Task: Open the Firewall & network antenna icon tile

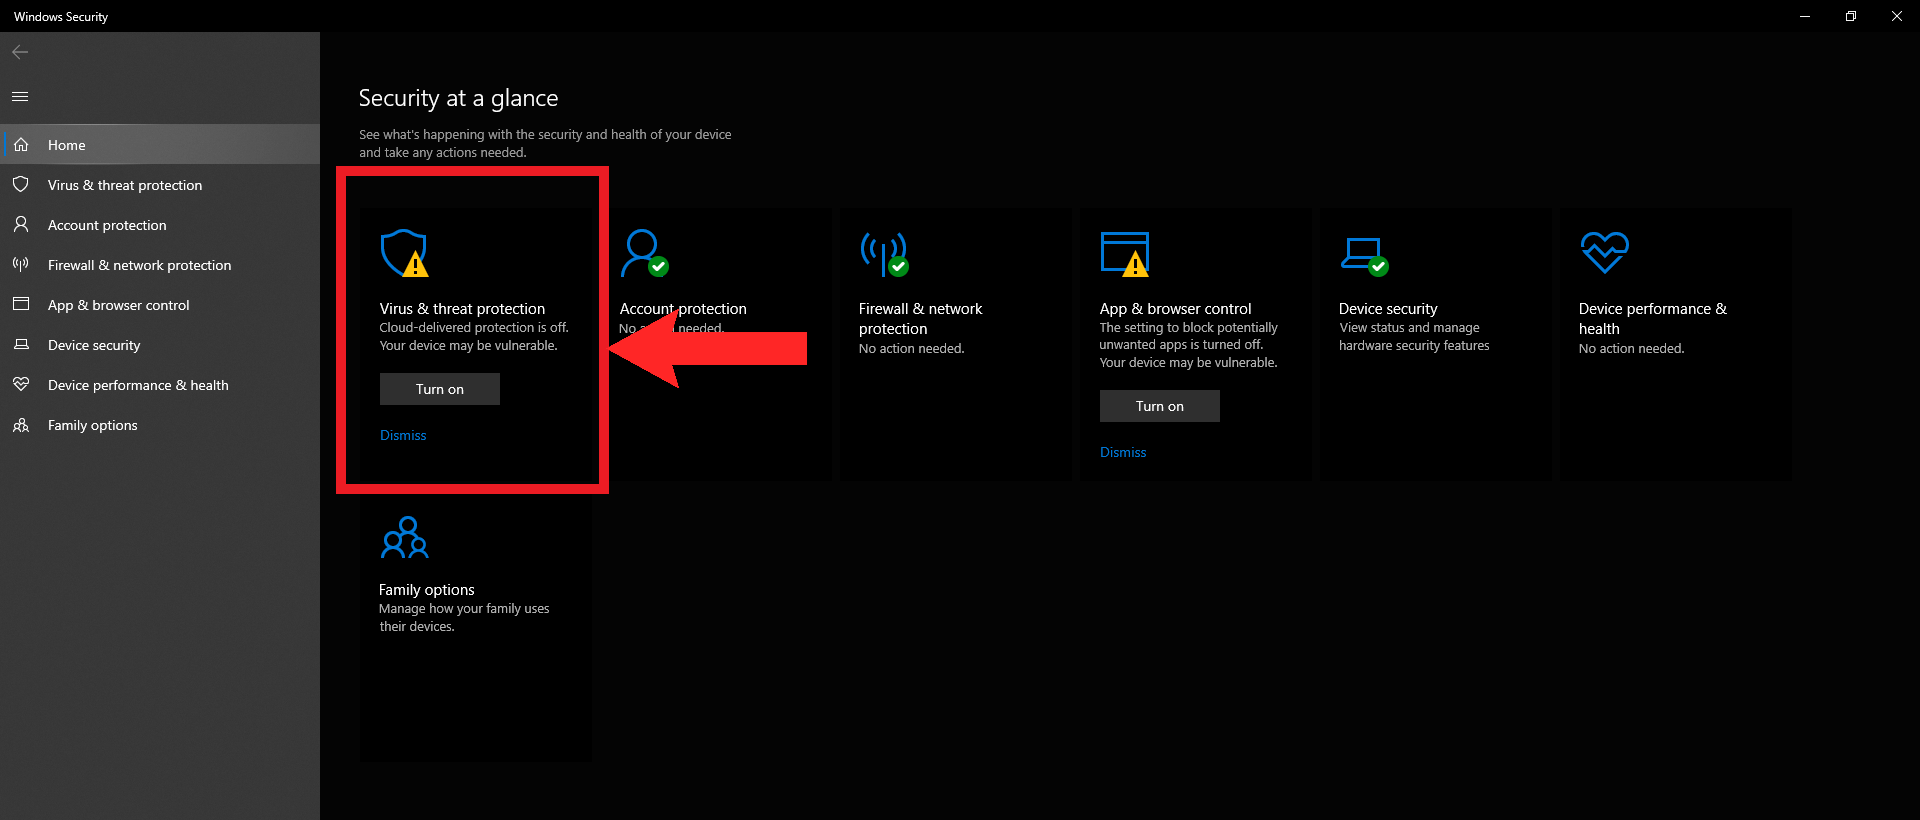Action: [884, 253]
